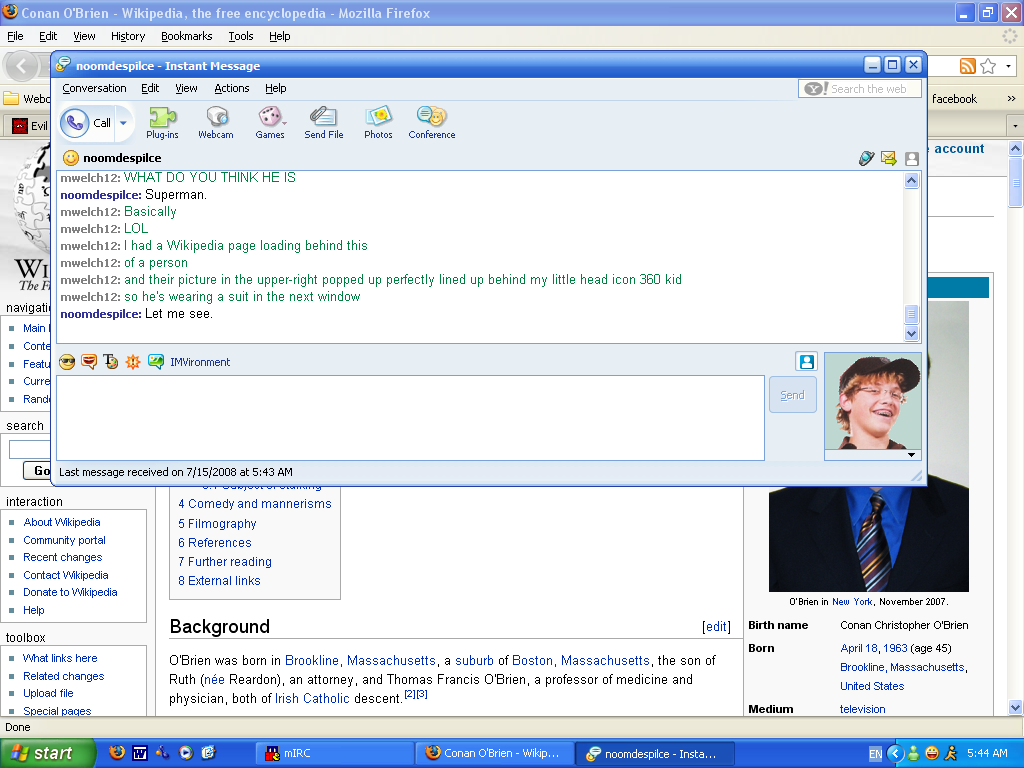Open the dropdown arrow beside the star

[x=1008, y=66]
